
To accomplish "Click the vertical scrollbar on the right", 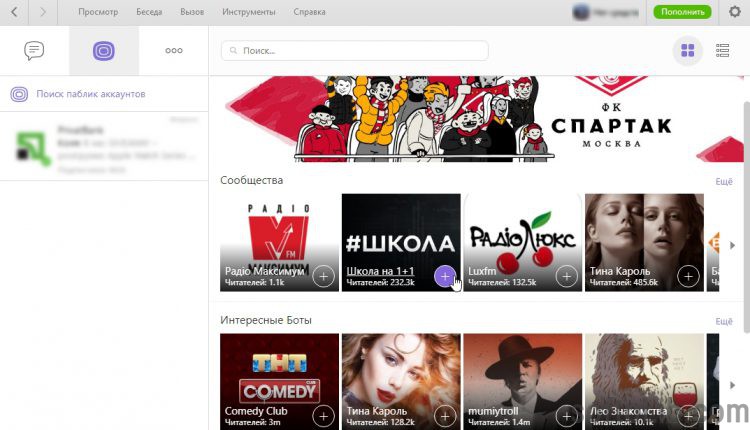I will coord(746,217).
